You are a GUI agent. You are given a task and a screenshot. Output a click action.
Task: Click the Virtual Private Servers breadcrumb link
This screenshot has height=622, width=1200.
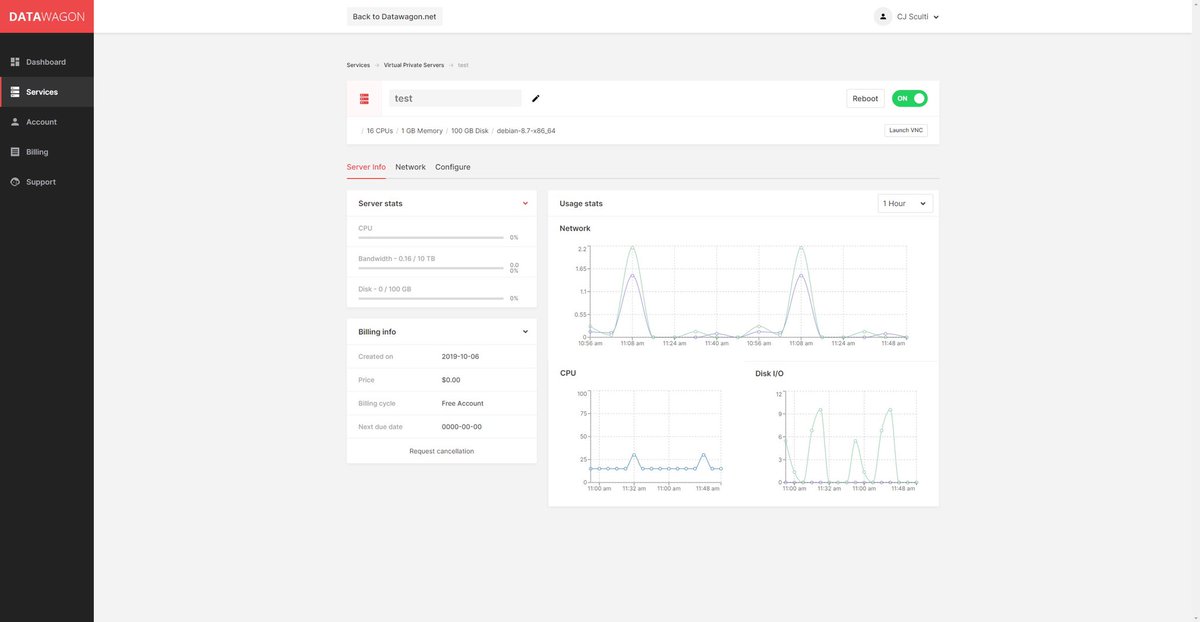click(x=414, y=65)
